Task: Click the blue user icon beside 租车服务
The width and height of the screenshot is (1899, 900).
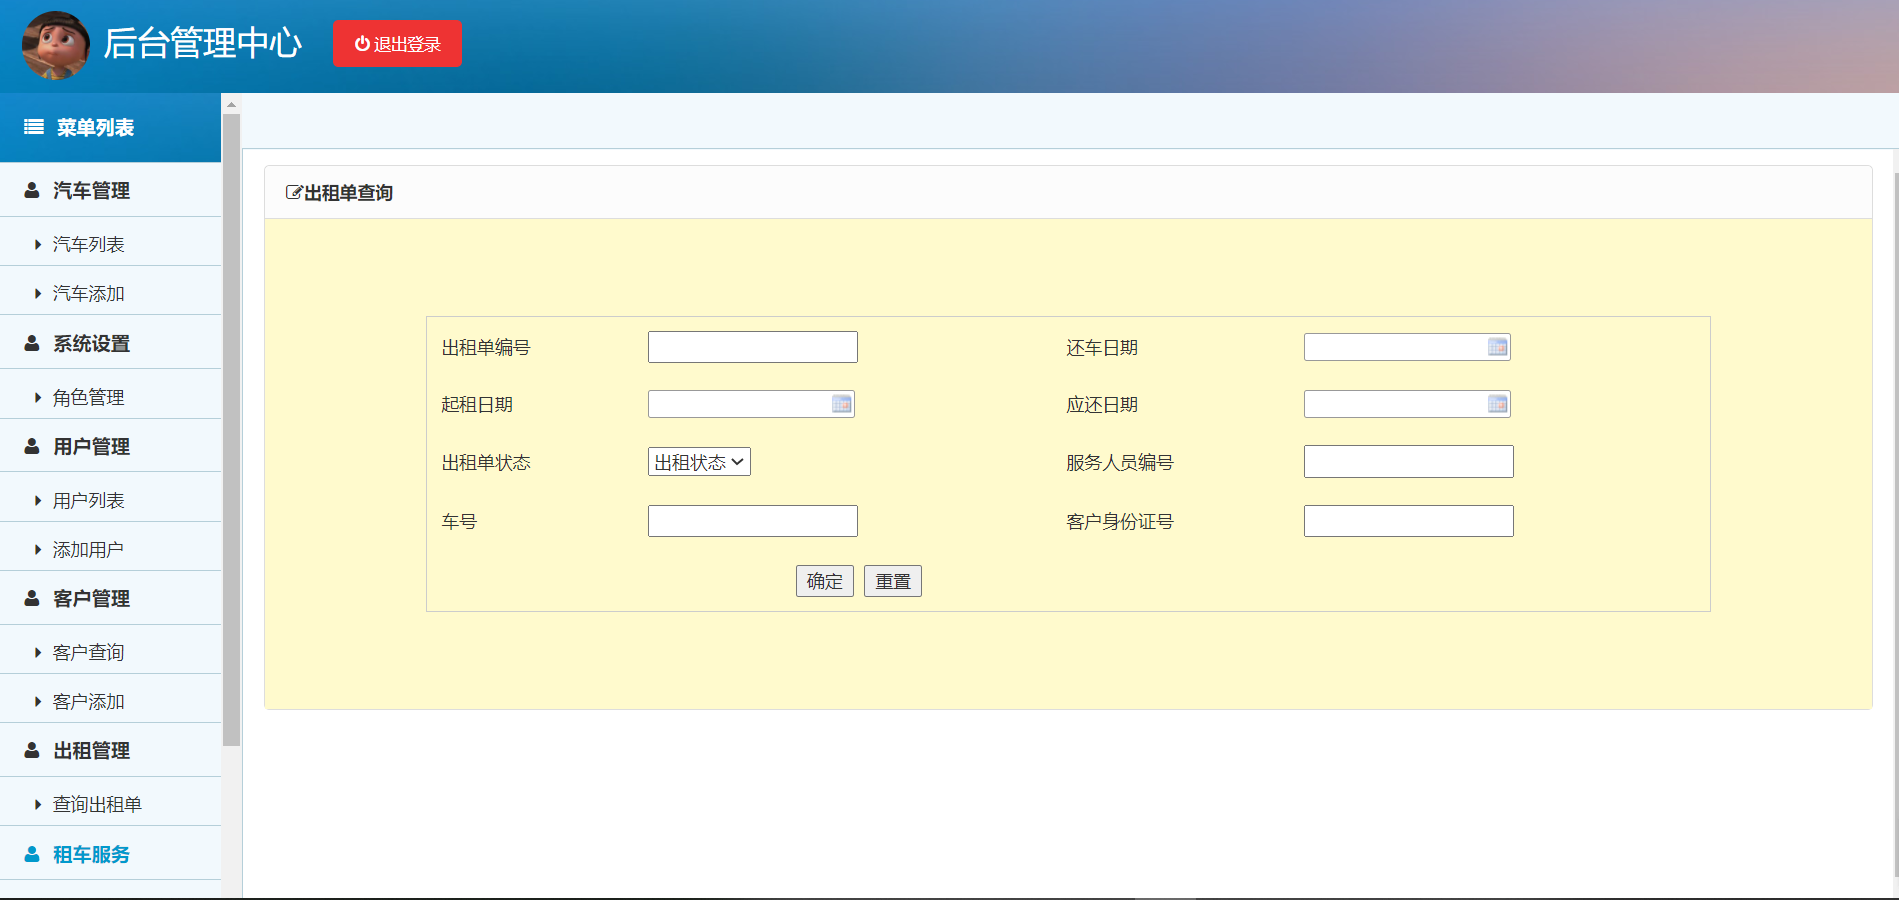Action: pyautogui.click(x=32, y=854)
